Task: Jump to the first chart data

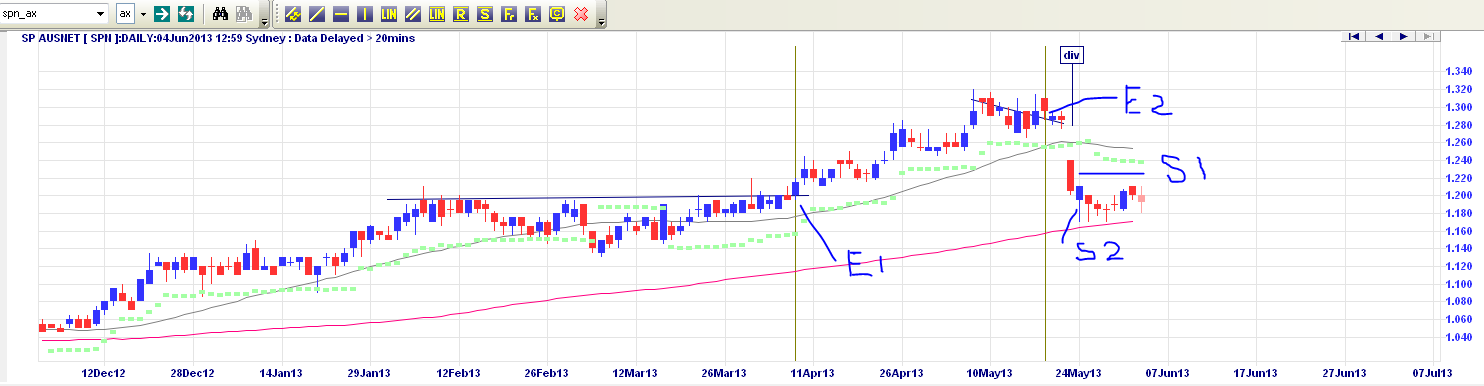Action: click(x=1353, y=37)
